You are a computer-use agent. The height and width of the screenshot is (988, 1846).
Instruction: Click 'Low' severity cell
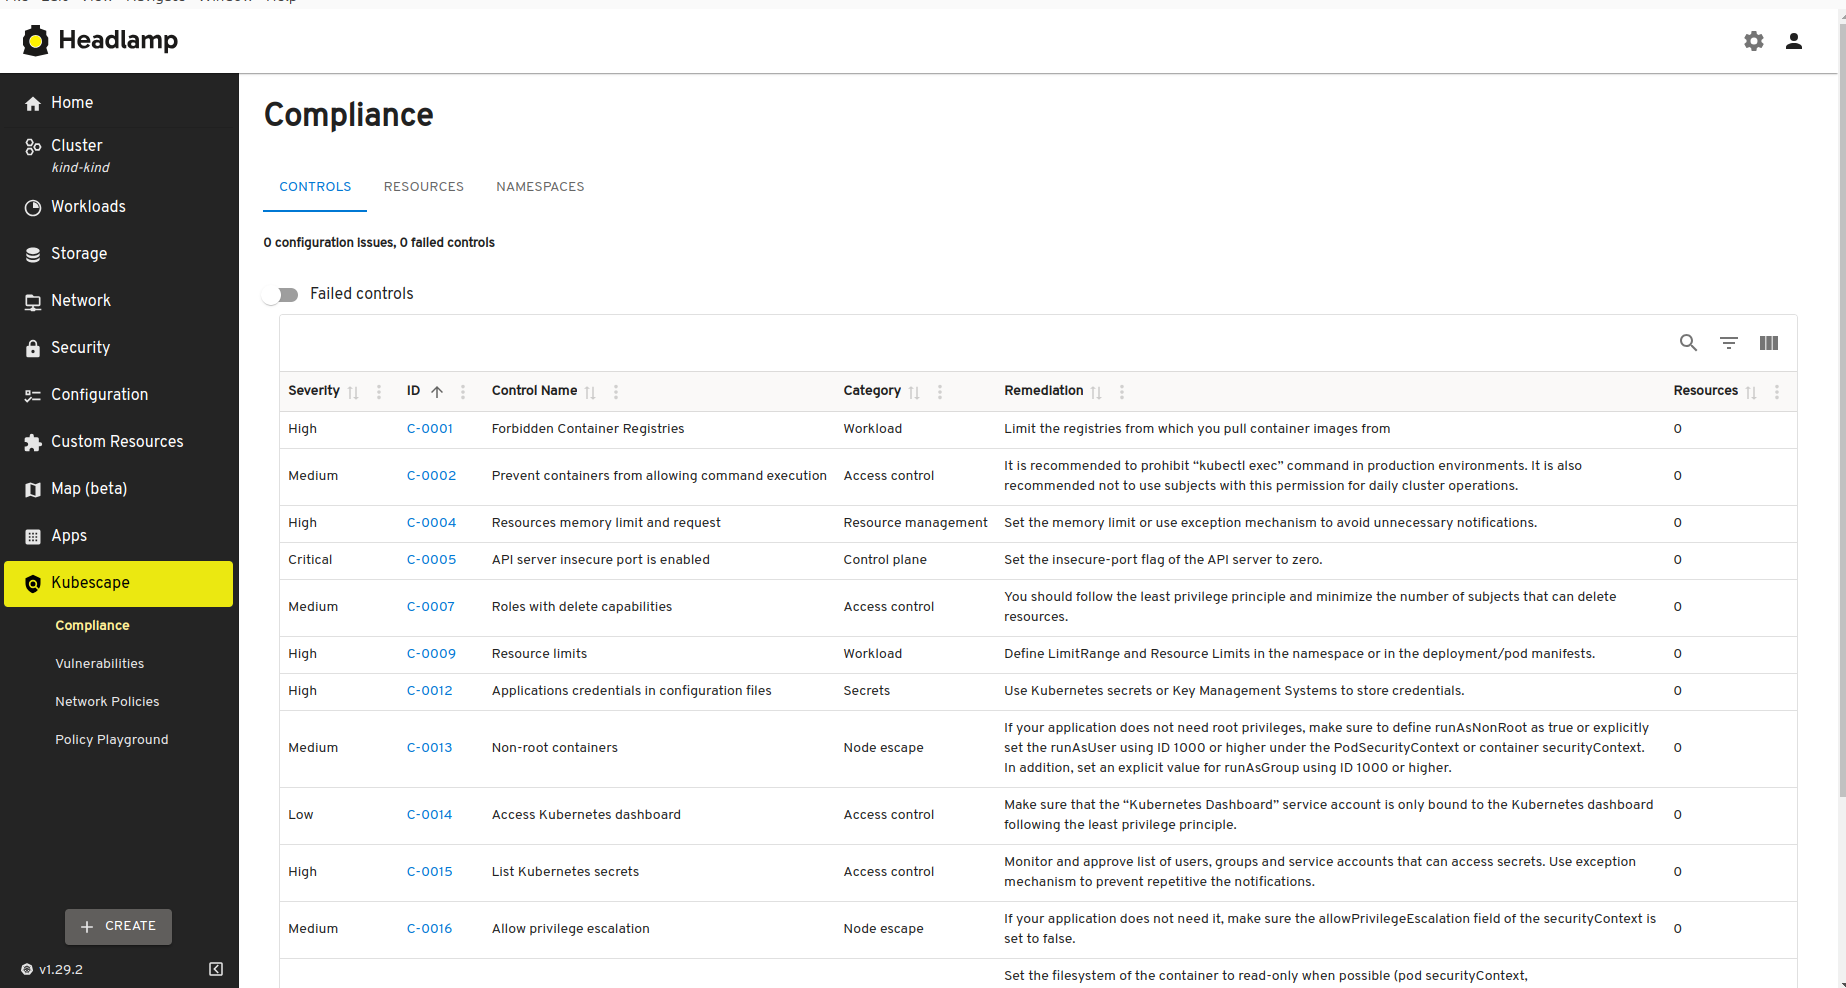(301, 815)
